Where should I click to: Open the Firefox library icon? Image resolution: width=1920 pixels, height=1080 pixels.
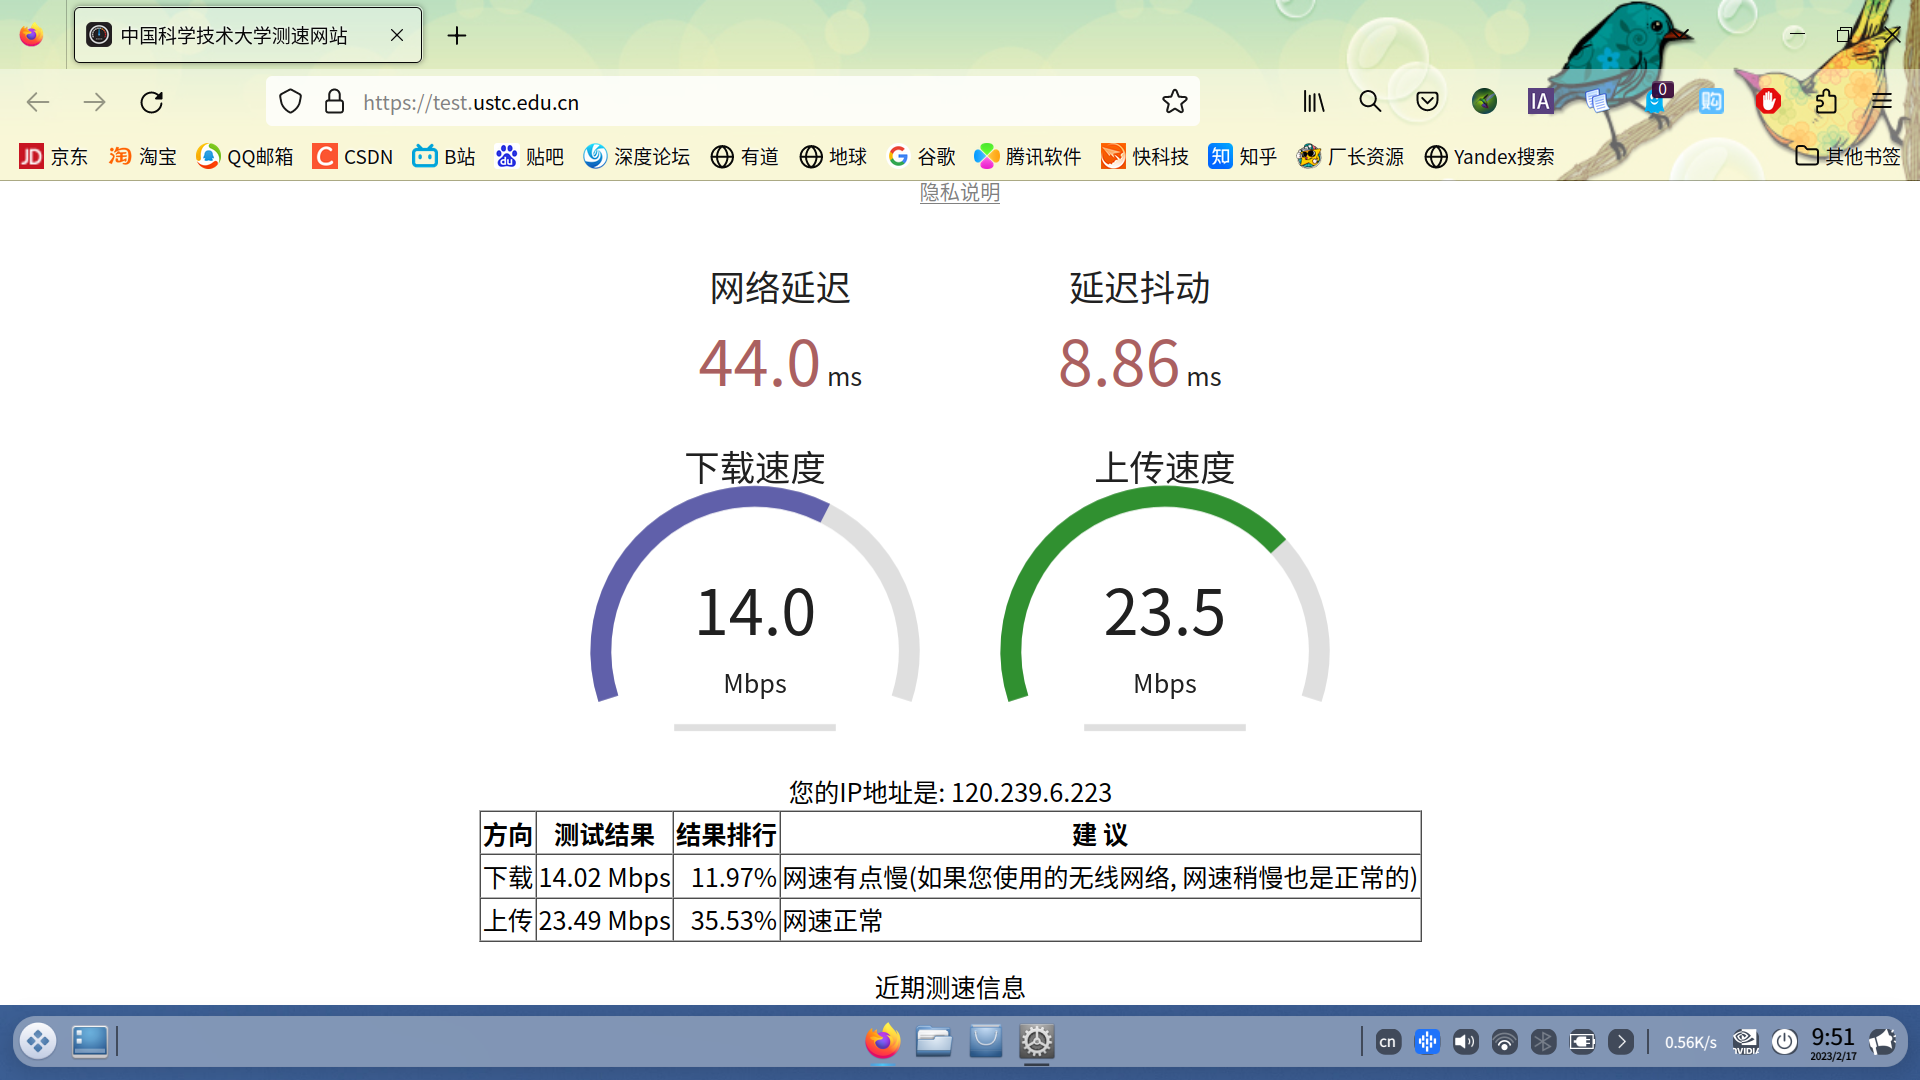pyautogui.click(x=1313, y=101)
